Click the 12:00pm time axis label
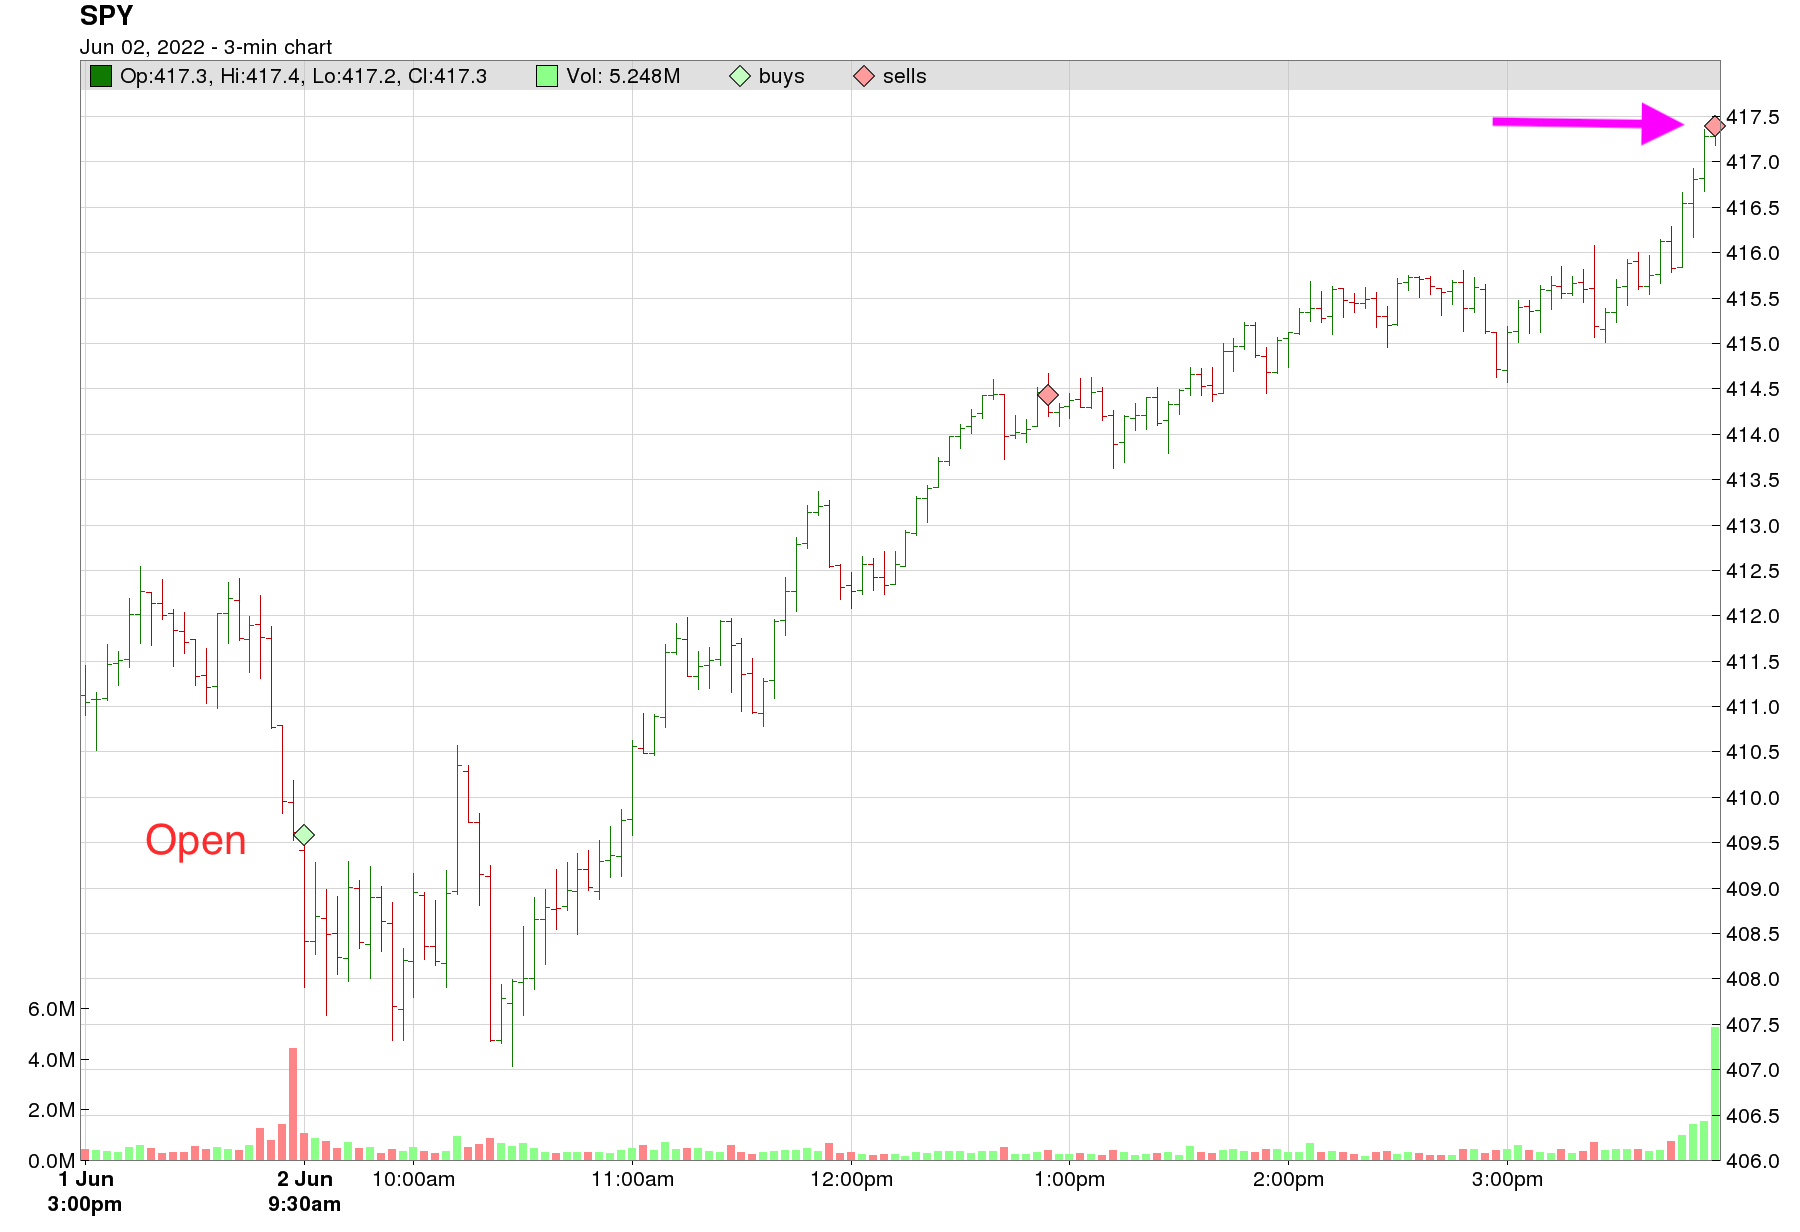This screenshot has width=1800, height=1232. pyautogui.click(x=851, y=1179)
